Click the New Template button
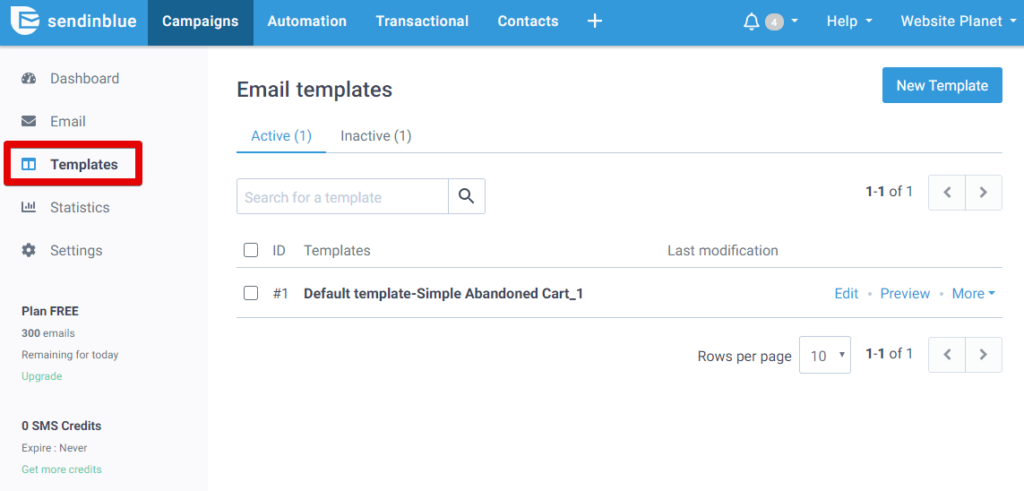This screenshot has width=1024, height=491. [x=942, y=86]
